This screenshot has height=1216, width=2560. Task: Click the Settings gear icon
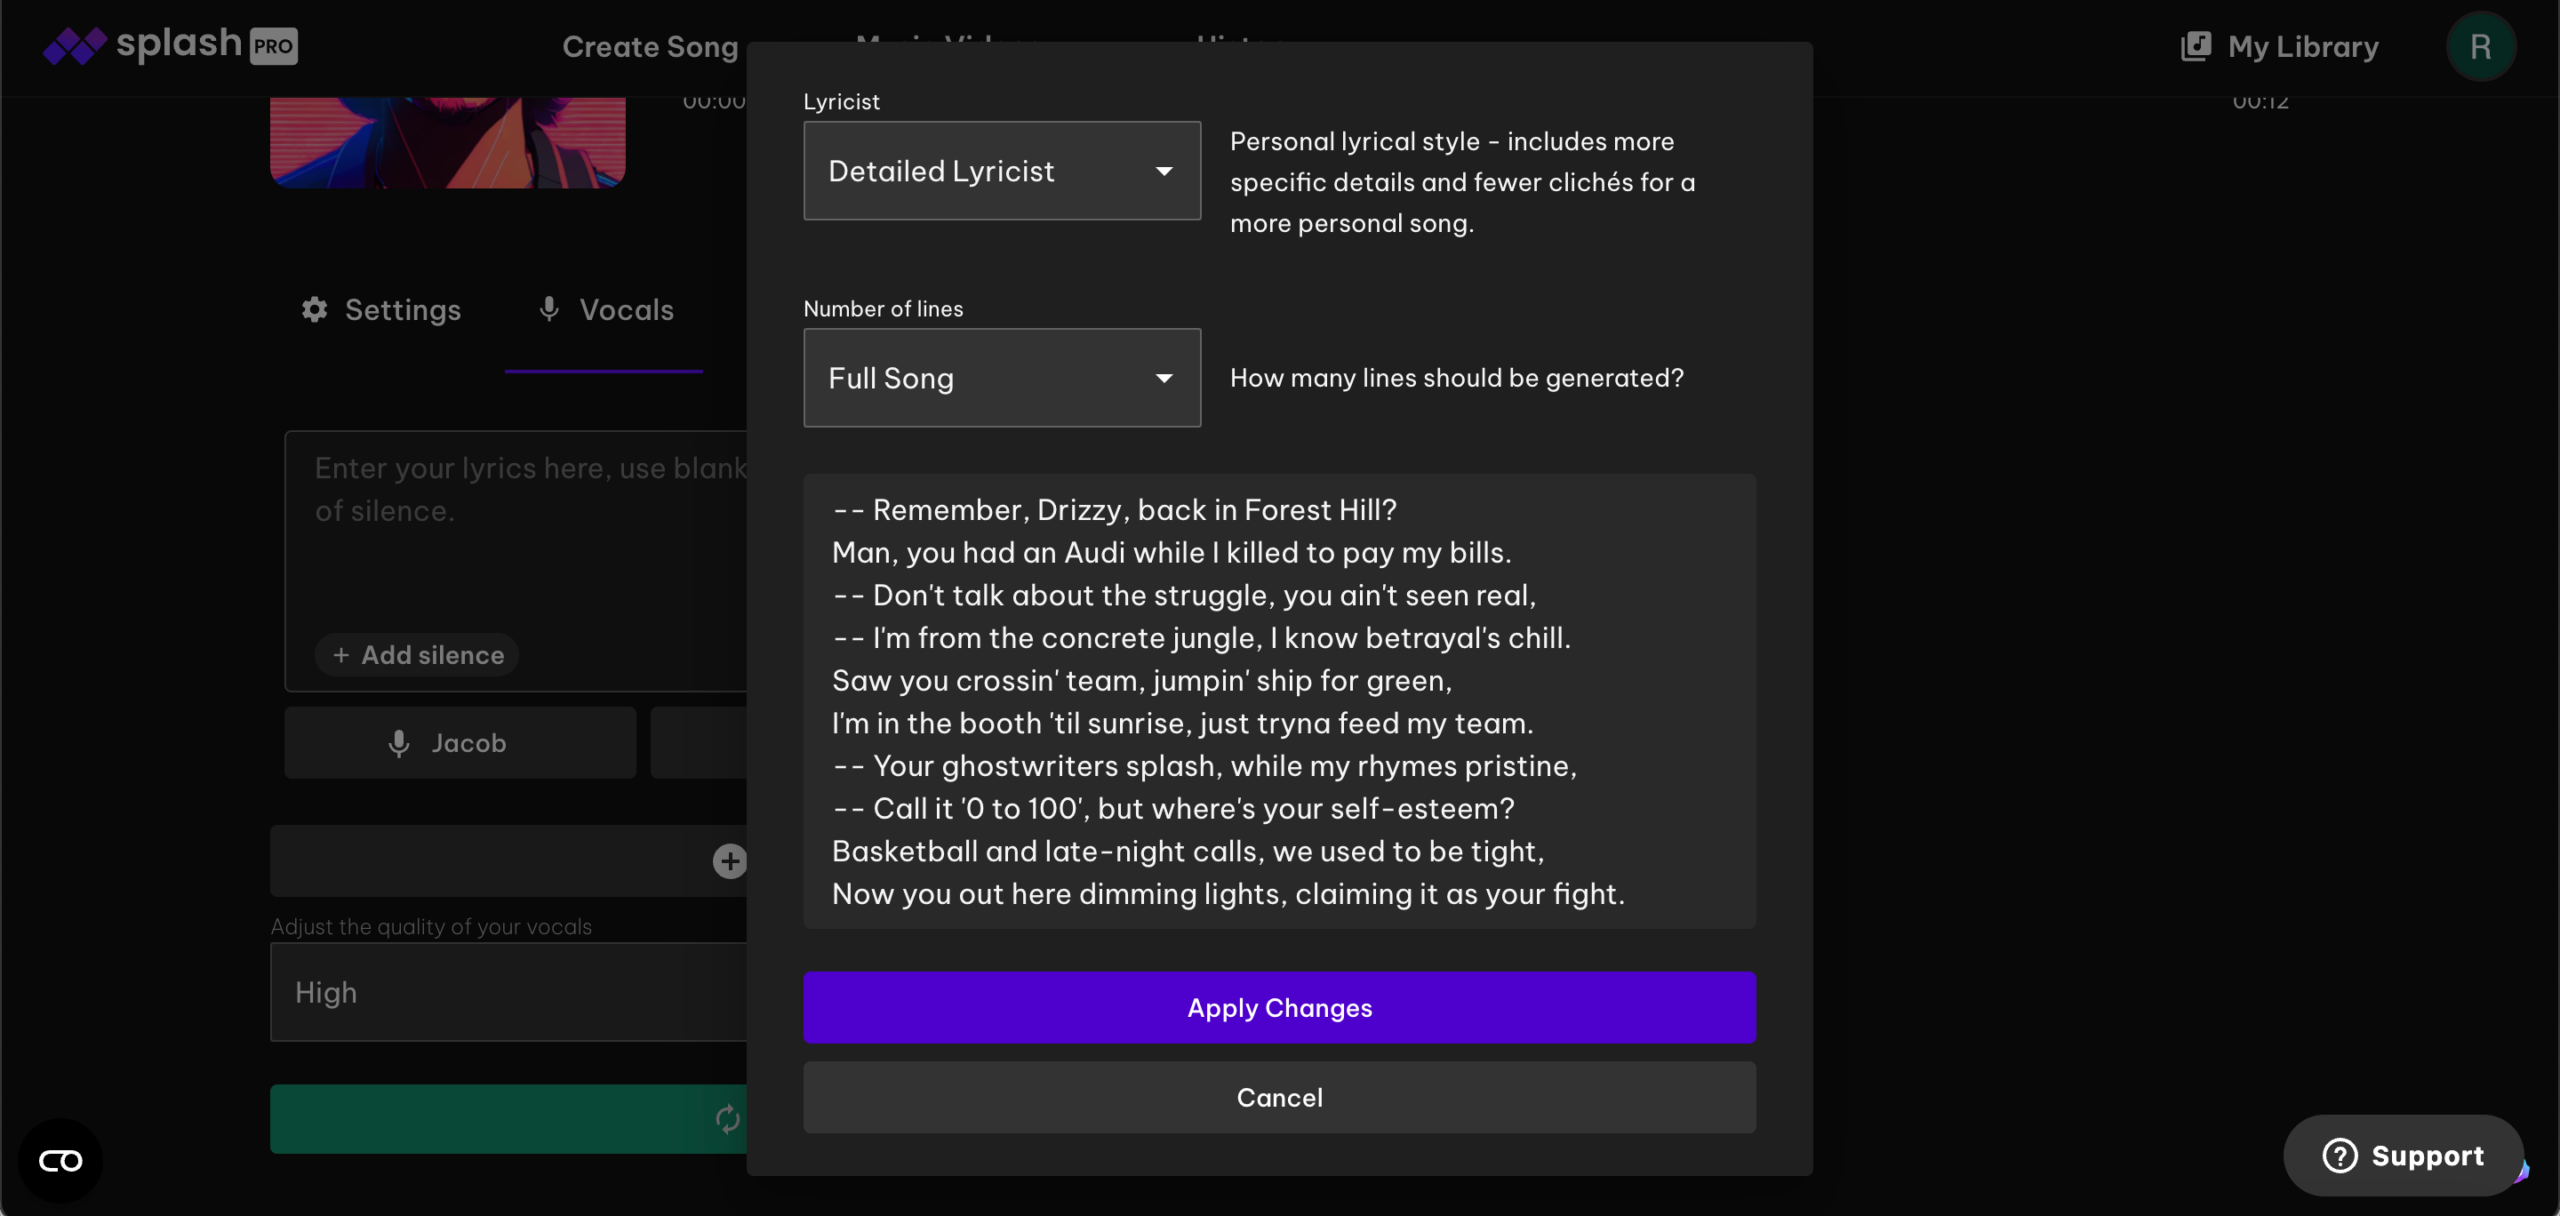[x=315, y=310]
